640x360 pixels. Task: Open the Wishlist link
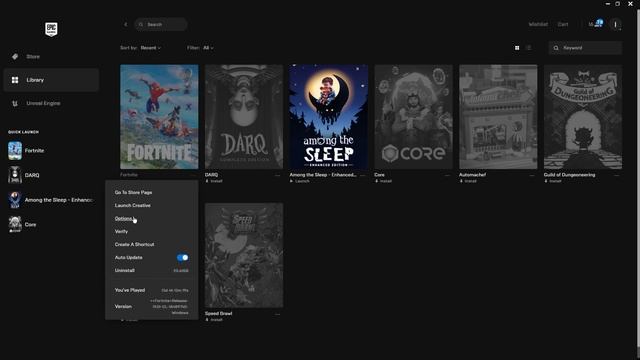pos(538,24)
